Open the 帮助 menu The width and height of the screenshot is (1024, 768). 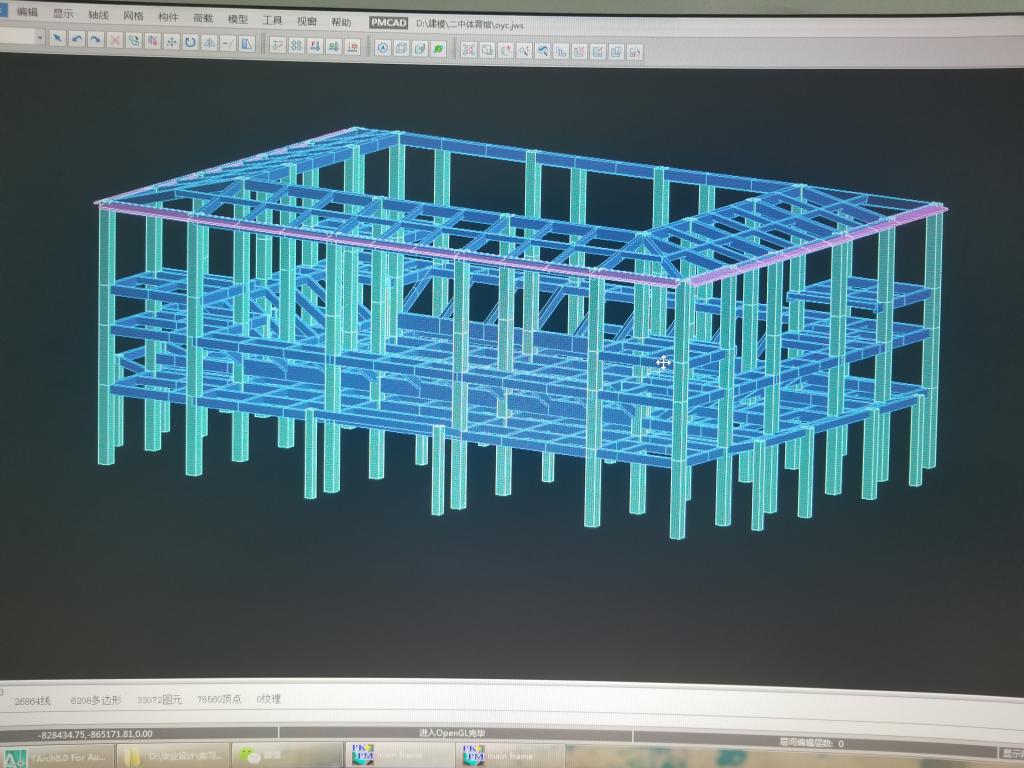341,21
